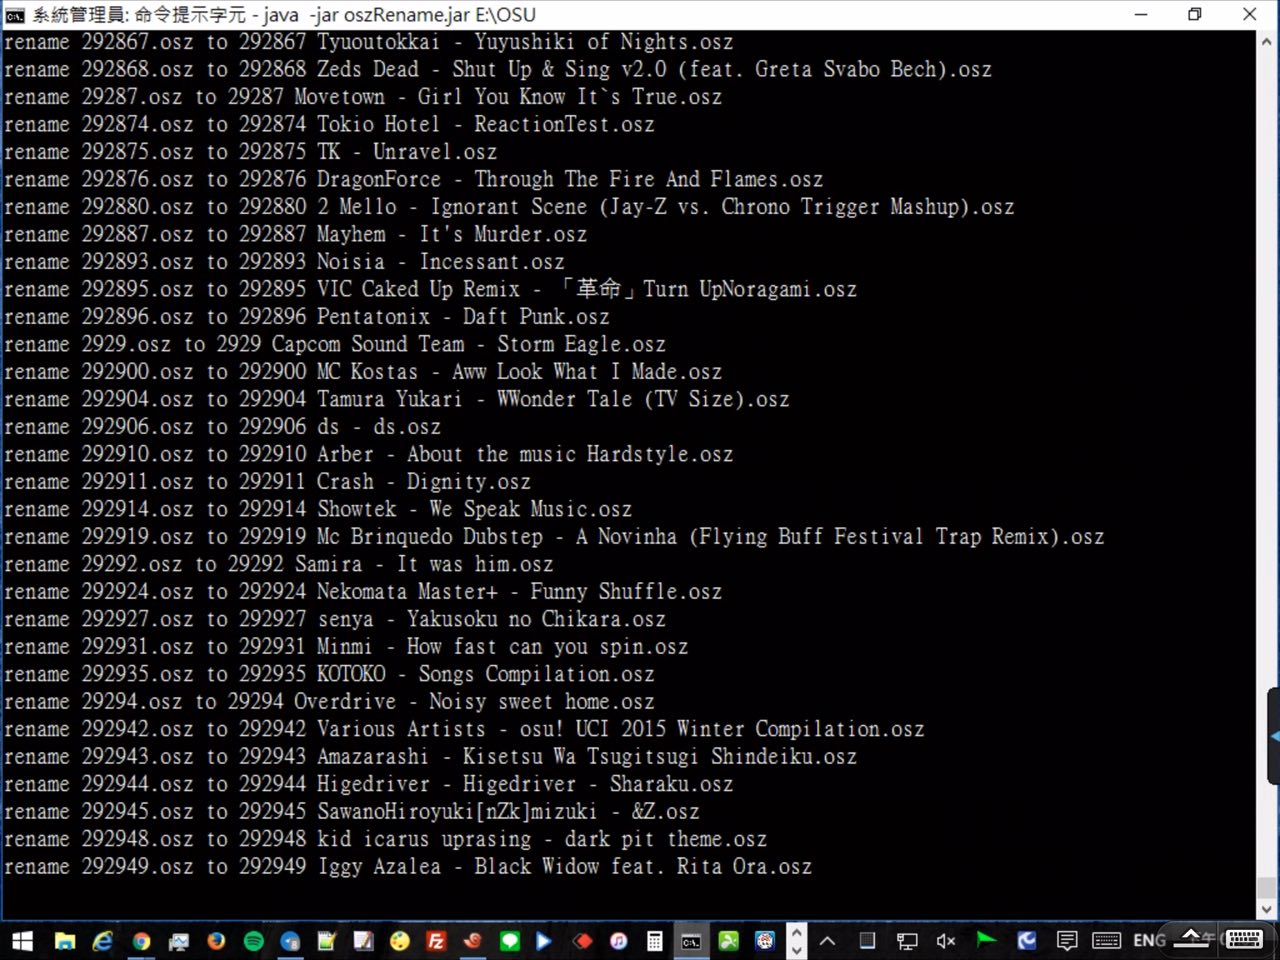Click the Pentatonix - Daft Punk line

coord(307,317)
